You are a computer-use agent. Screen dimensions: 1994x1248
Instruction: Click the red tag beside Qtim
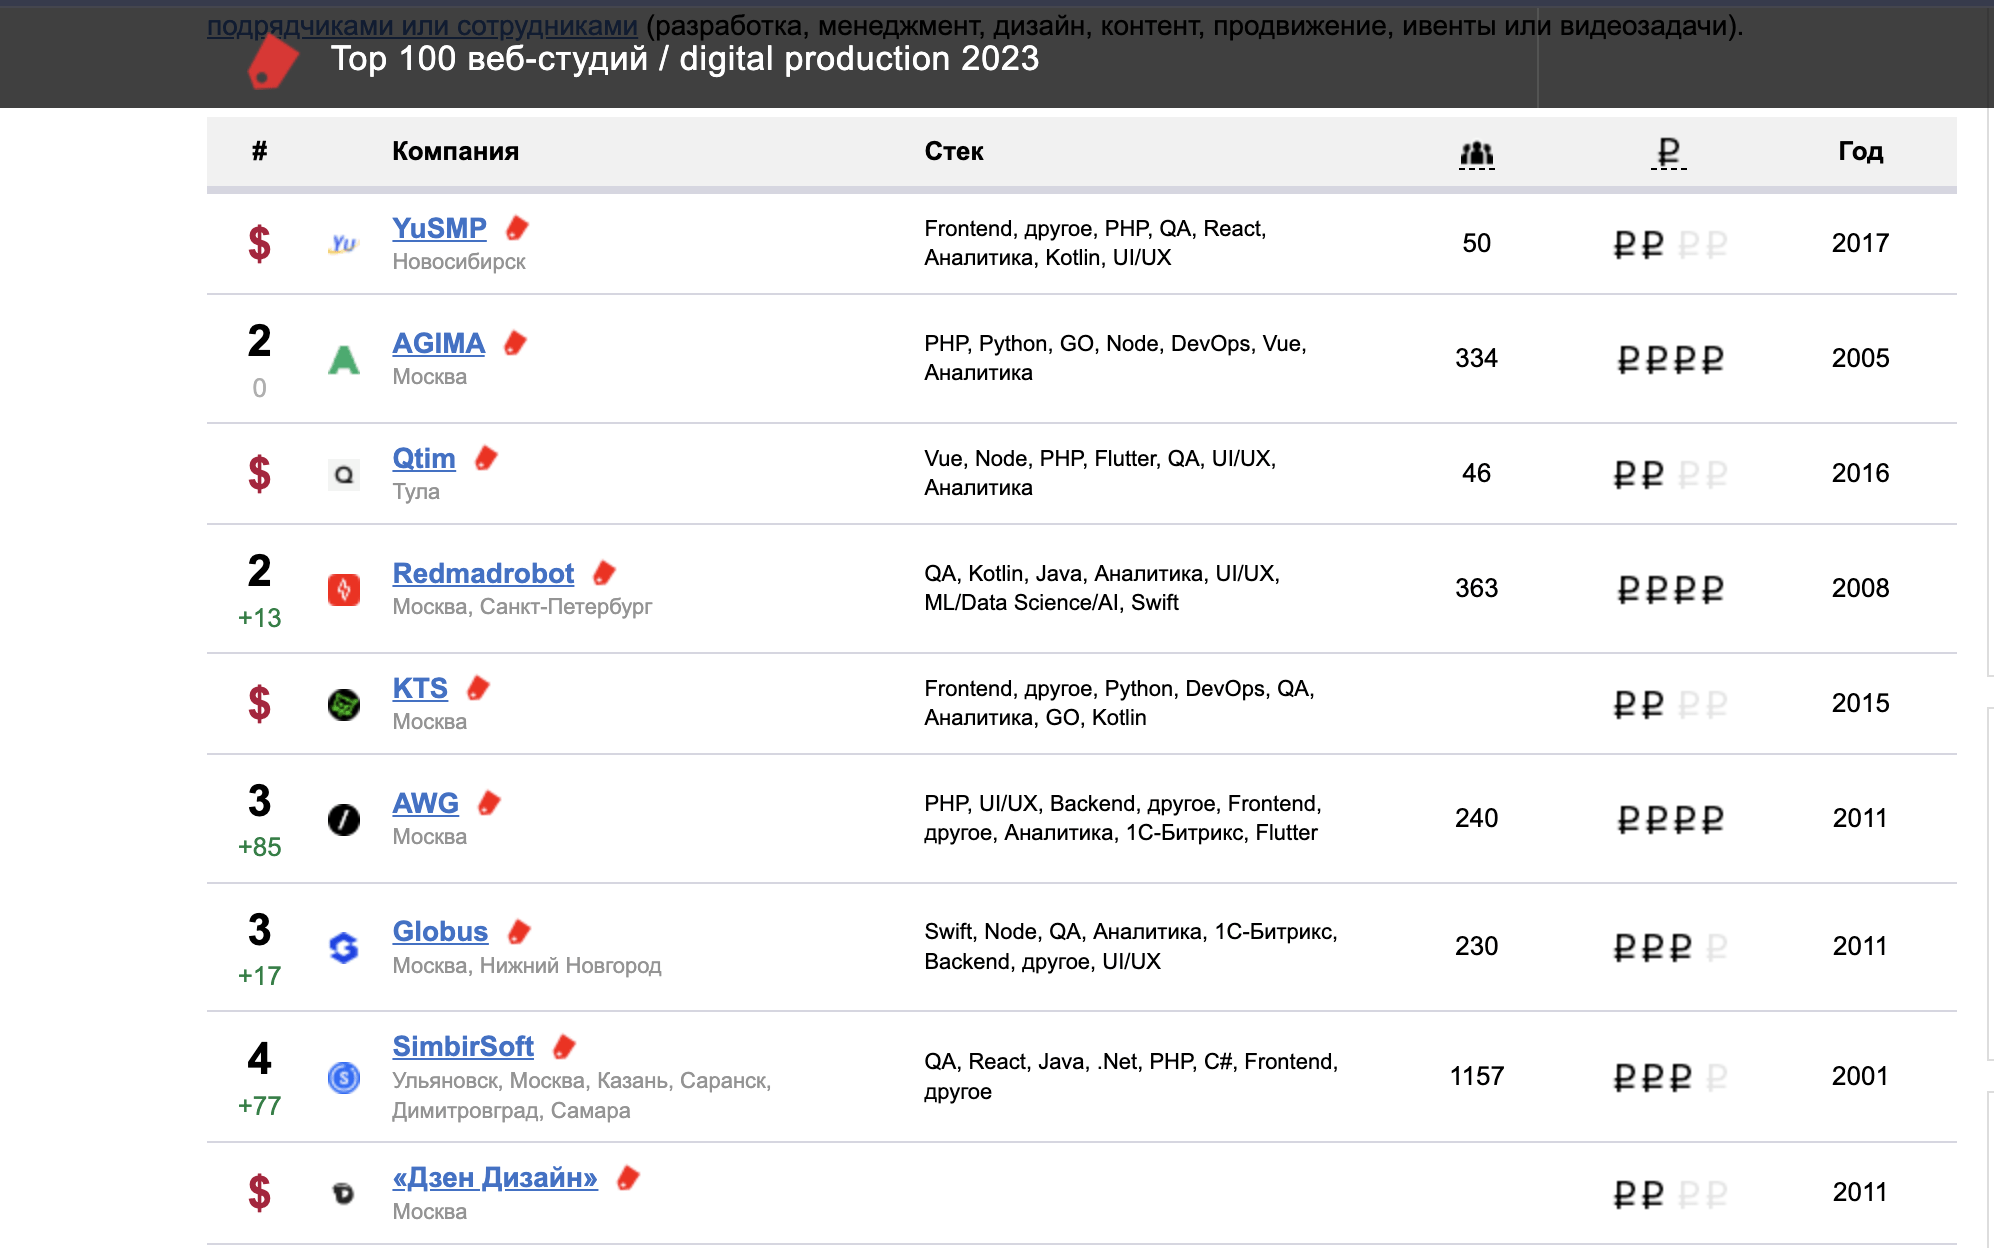click(487, 458)
